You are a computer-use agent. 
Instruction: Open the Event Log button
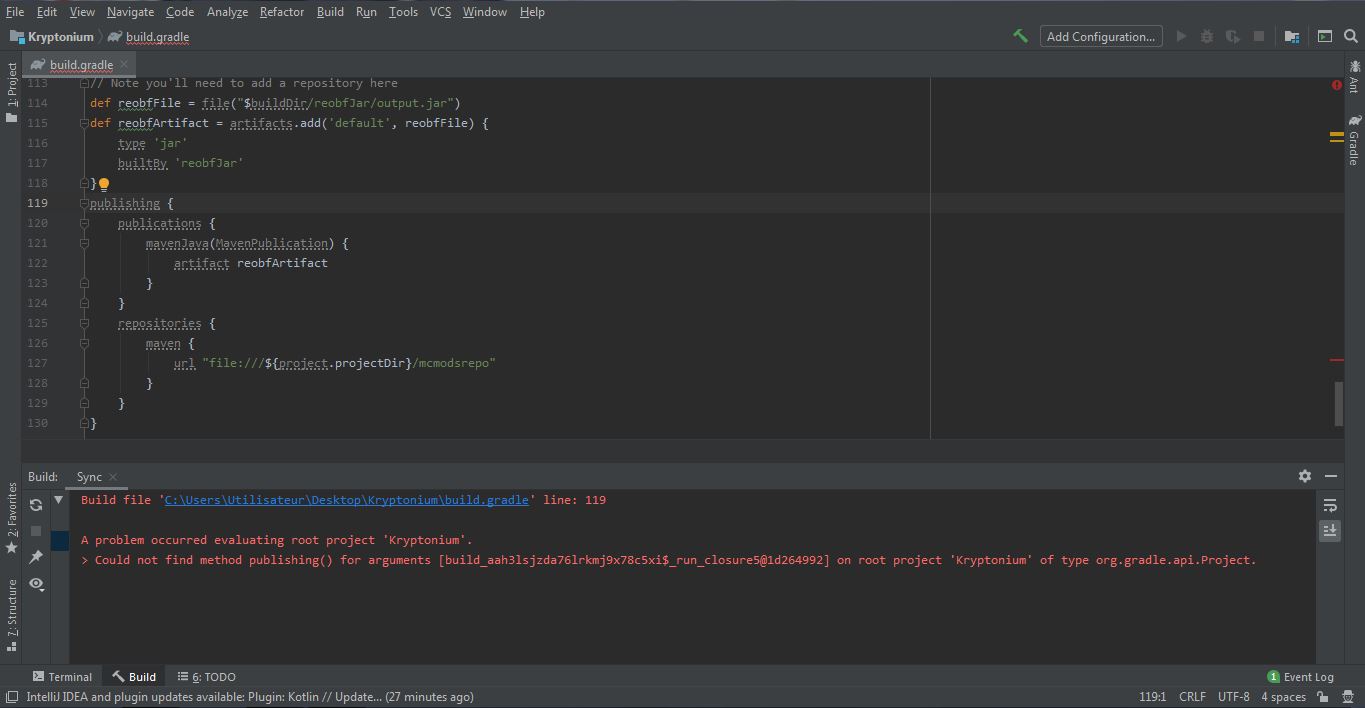[x=1300, y=677]
